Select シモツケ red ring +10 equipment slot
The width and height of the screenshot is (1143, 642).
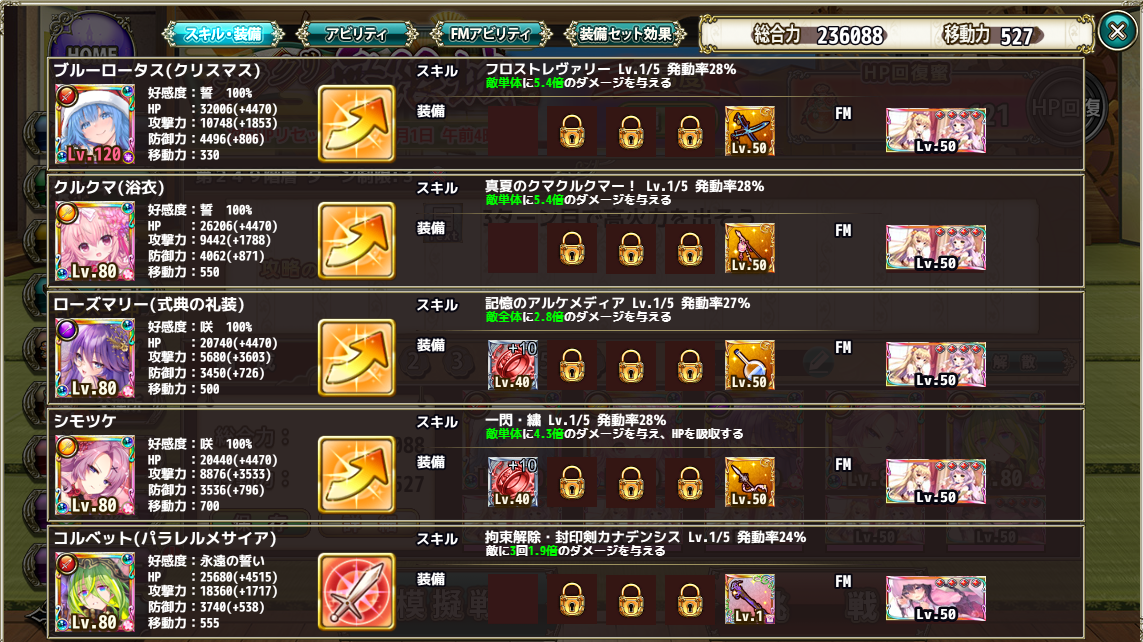click(x=512, y=482)
